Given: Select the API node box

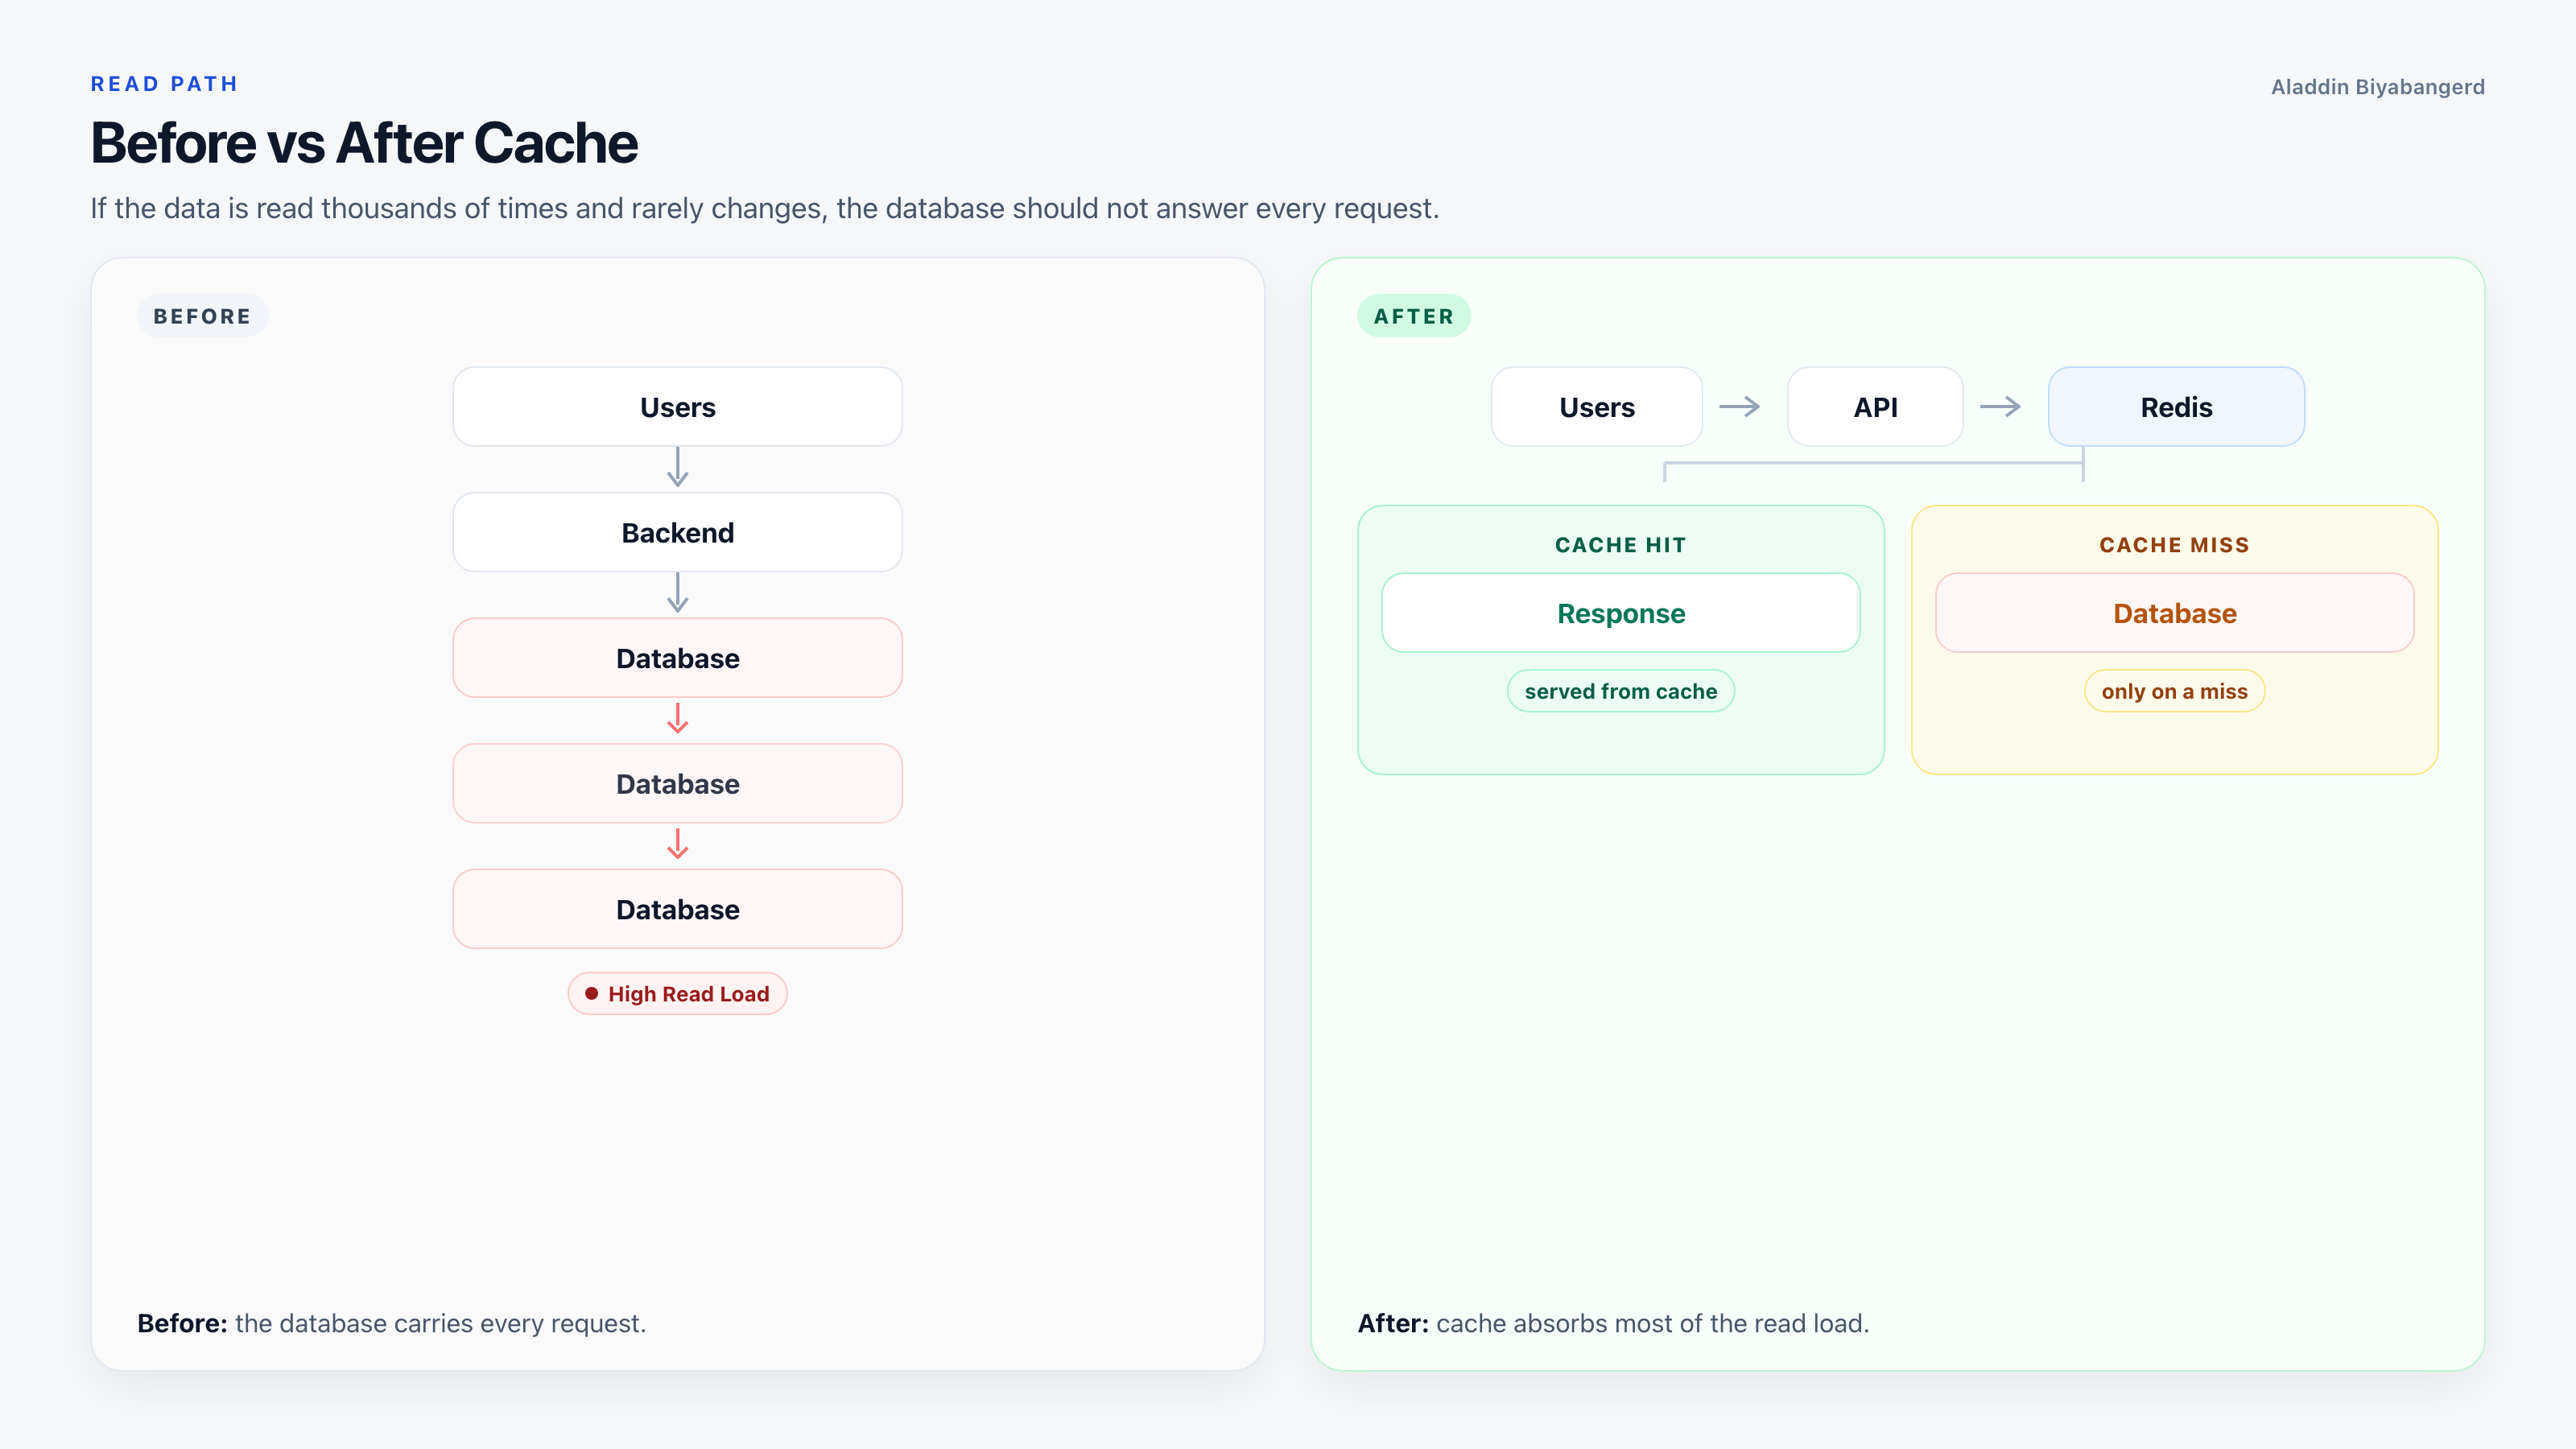Looking at the screenshot, I should tap(1875, 406).
